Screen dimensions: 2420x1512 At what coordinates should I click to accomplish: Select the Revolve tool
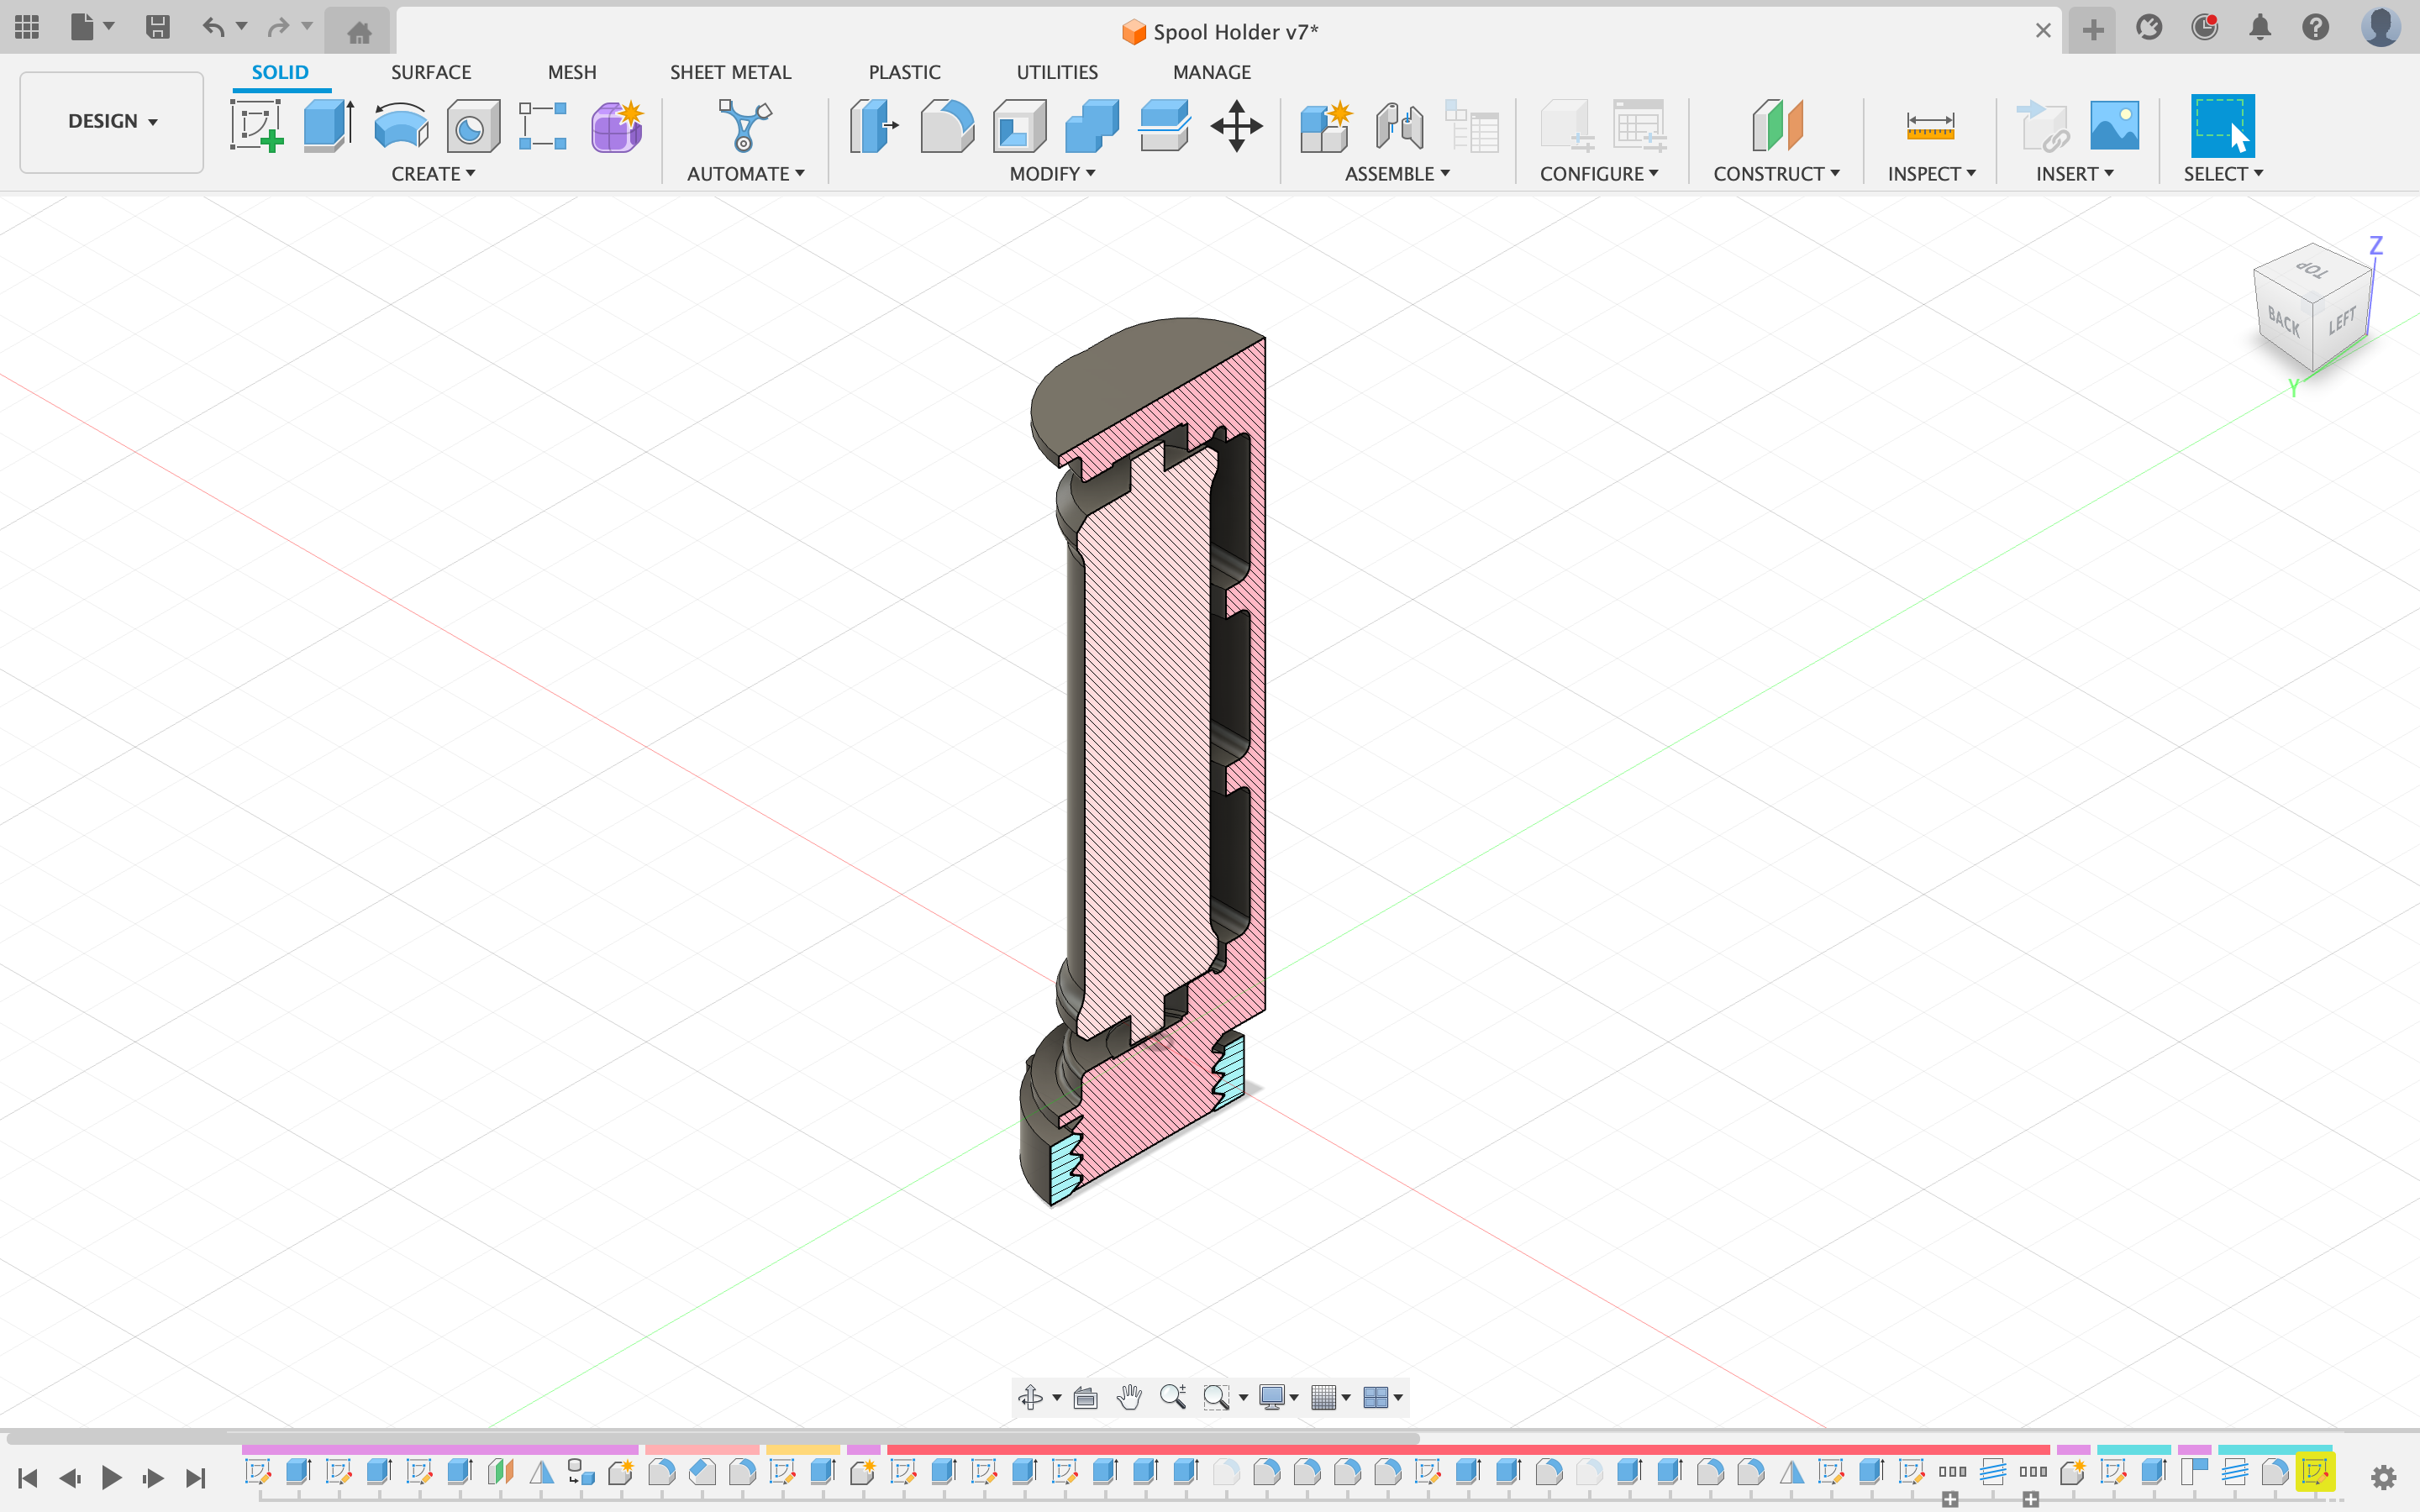click(400, 126)
